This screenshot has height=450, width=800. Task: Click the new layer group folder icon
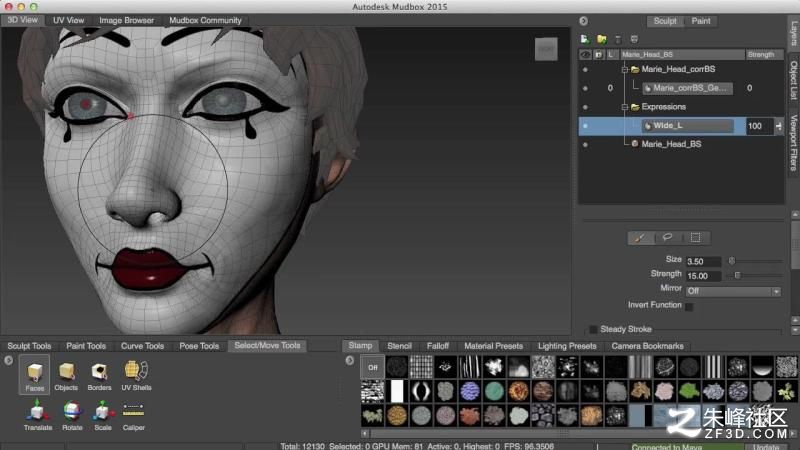(x=602, y=39)
